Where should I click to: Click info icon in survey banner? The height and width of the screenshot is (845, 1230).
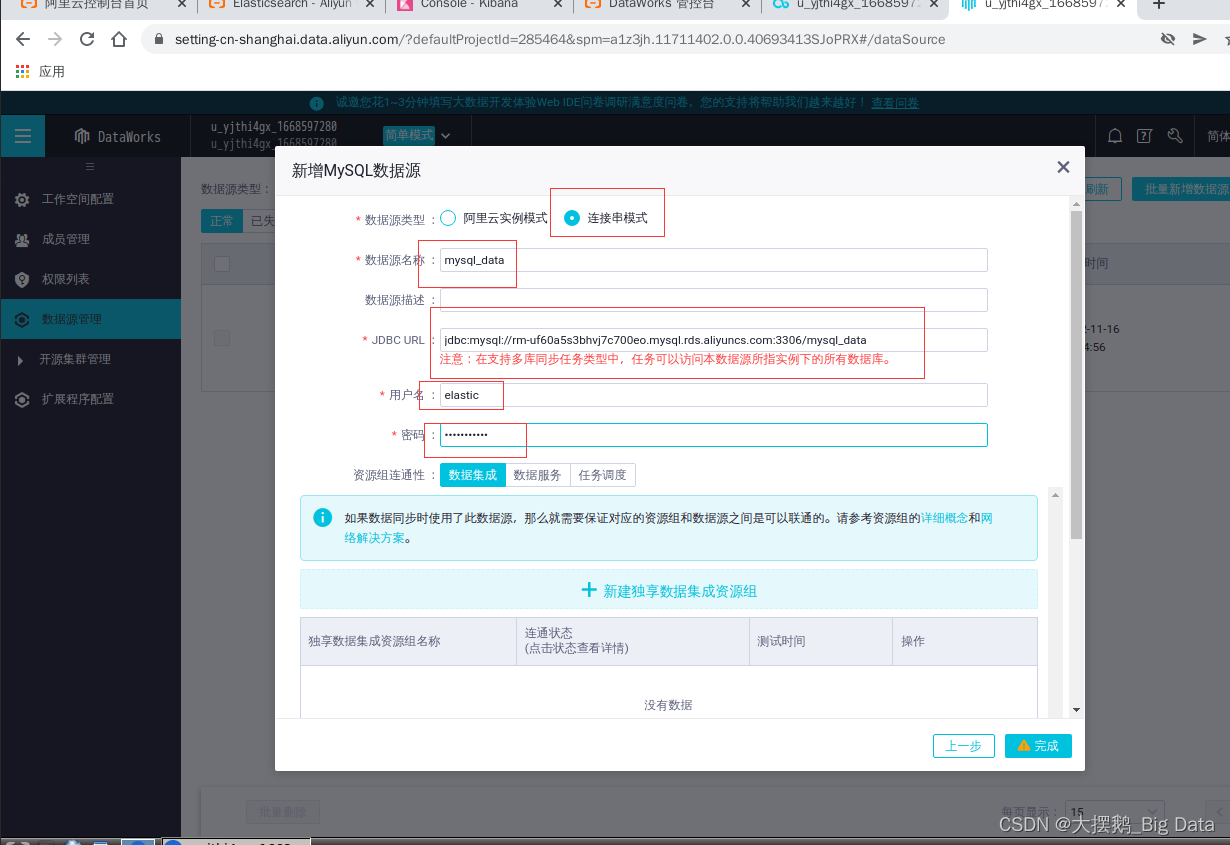coord(317,103)
